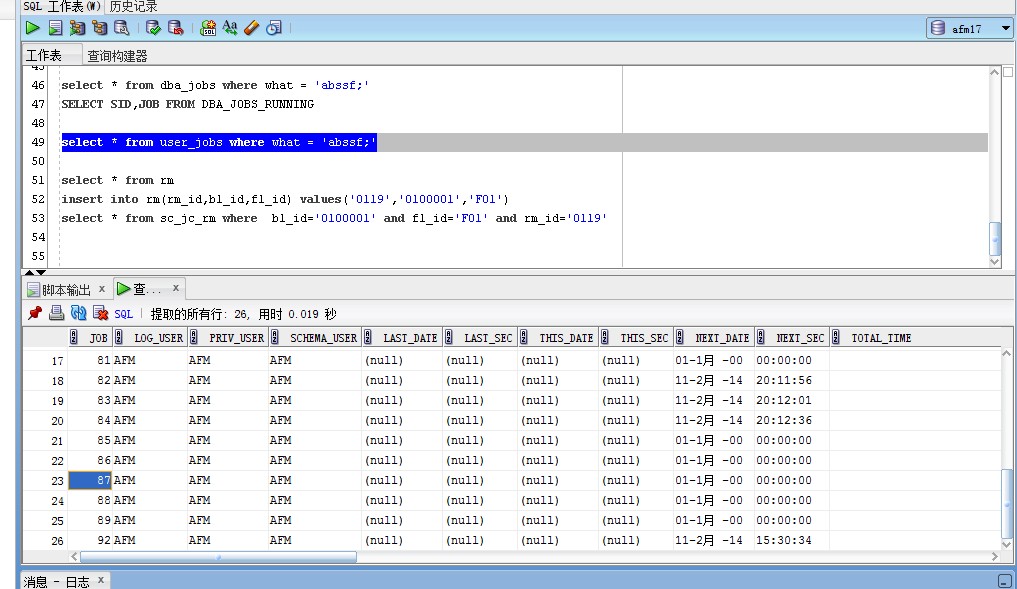The image size is (1017, 589).
Task: Switch to the 查询构建器 tab
Action: (117, 56)
